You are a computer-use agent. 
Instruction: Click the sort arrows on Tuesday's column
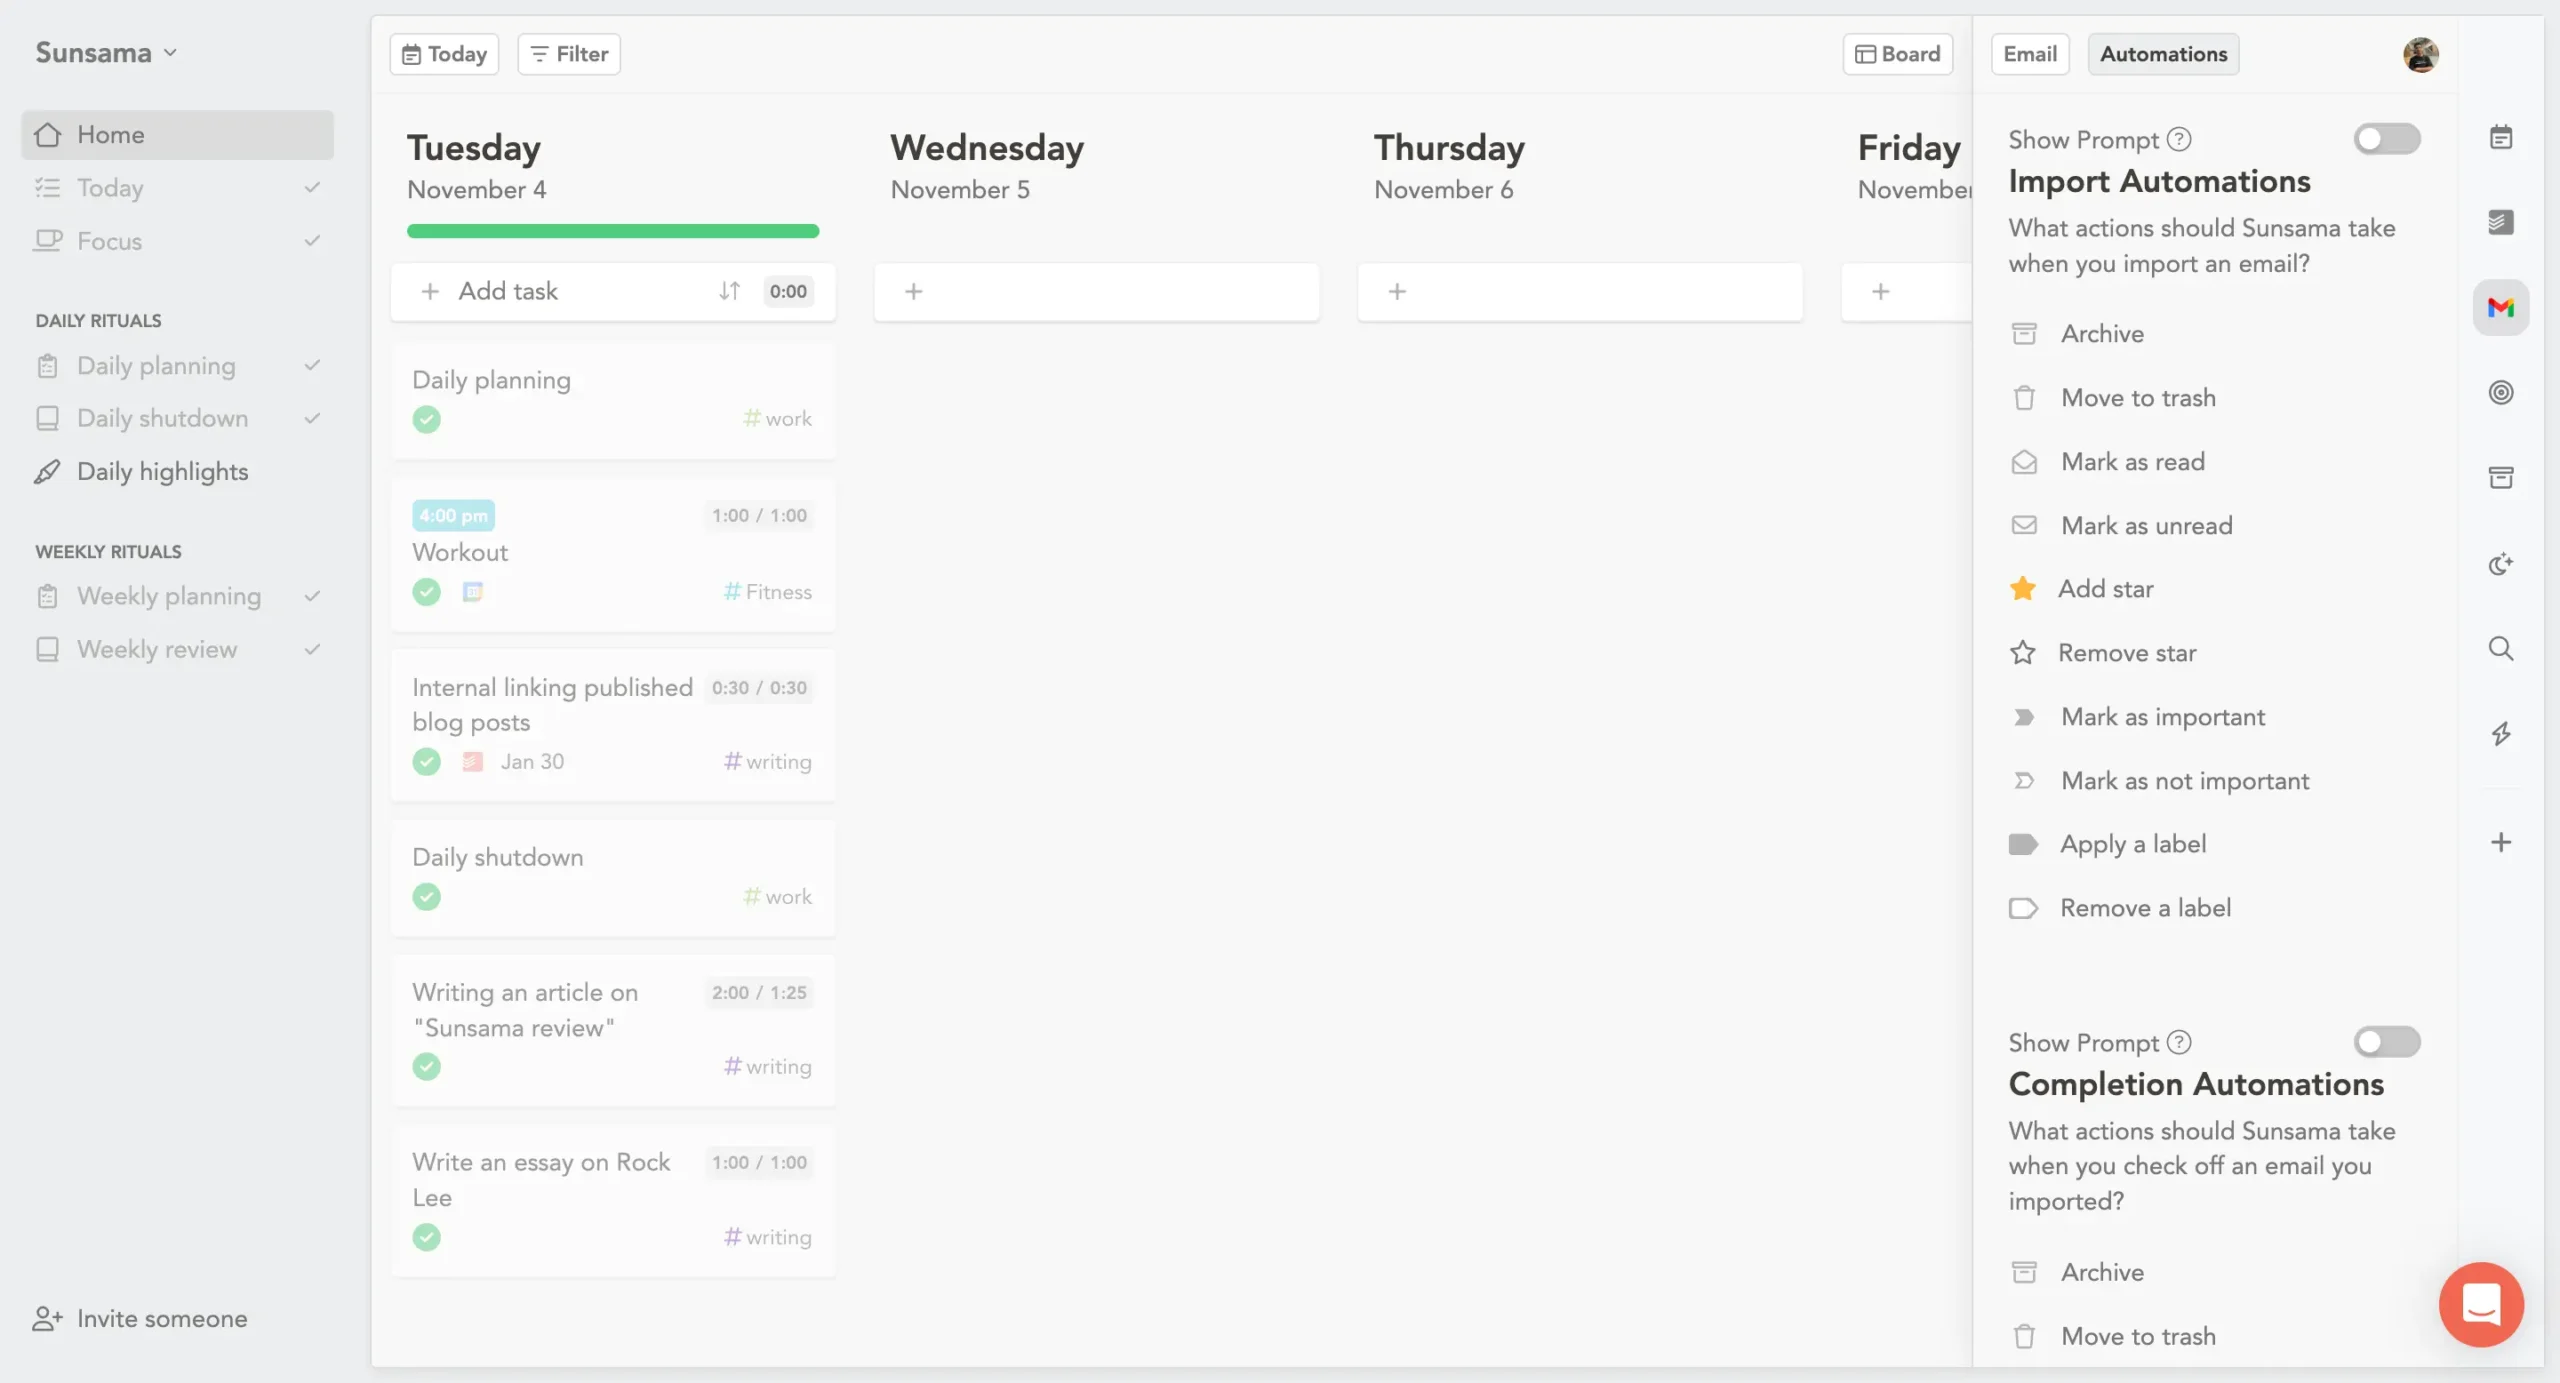coord(729,291)
